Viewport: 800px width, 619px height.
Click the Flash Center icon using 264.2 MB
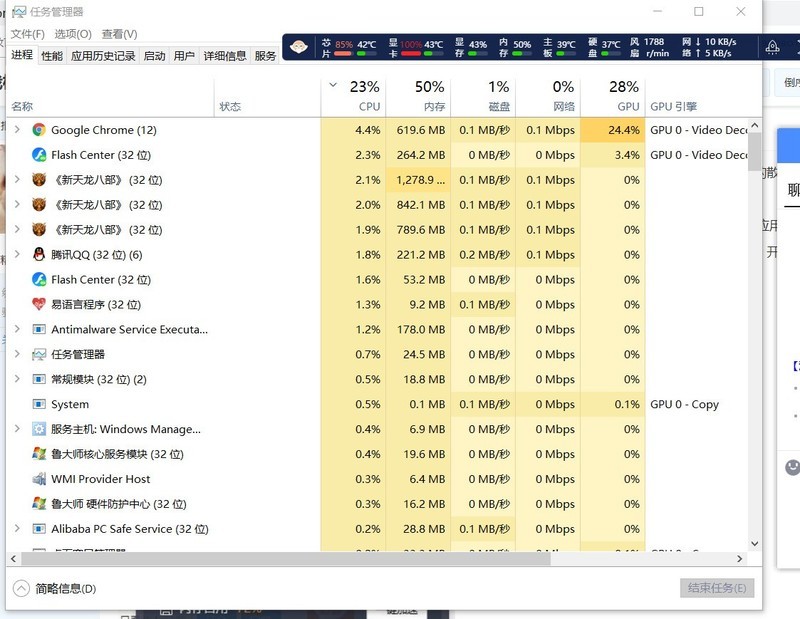click(39, 155)
